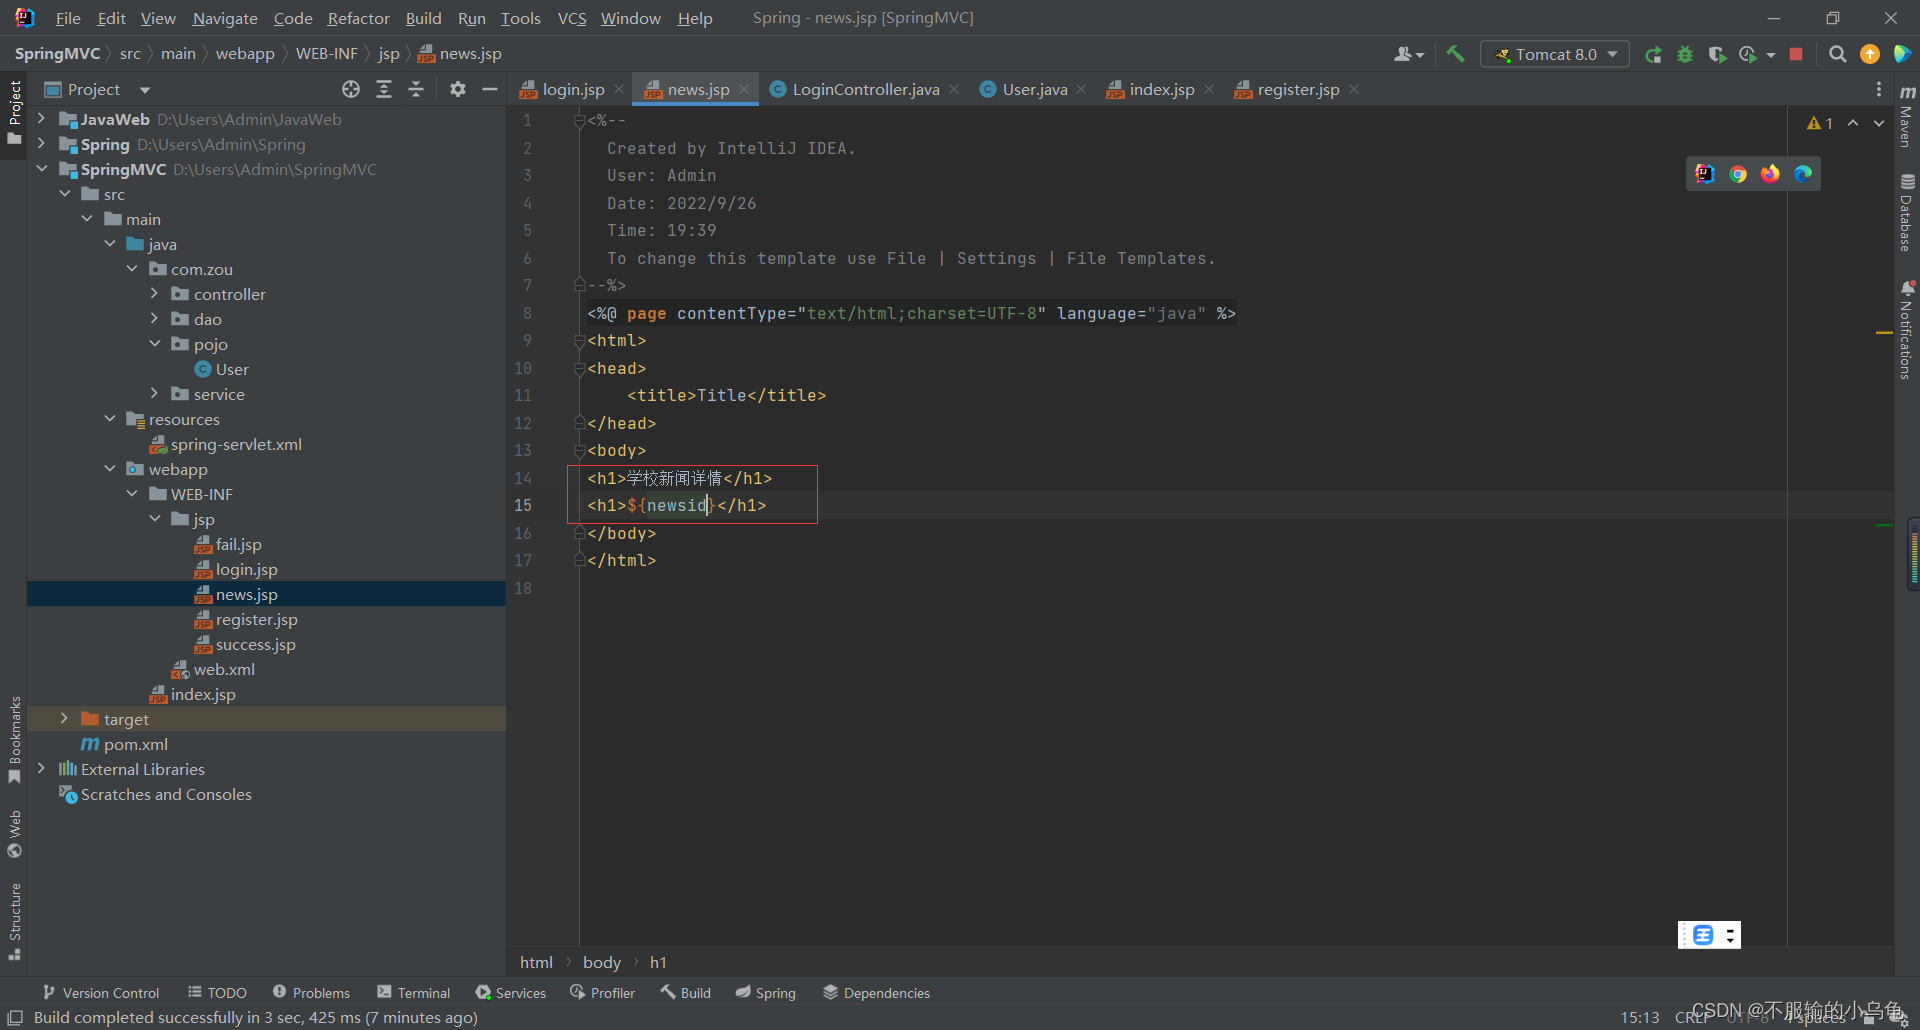Expand All in the Project panel

(384, 89)
